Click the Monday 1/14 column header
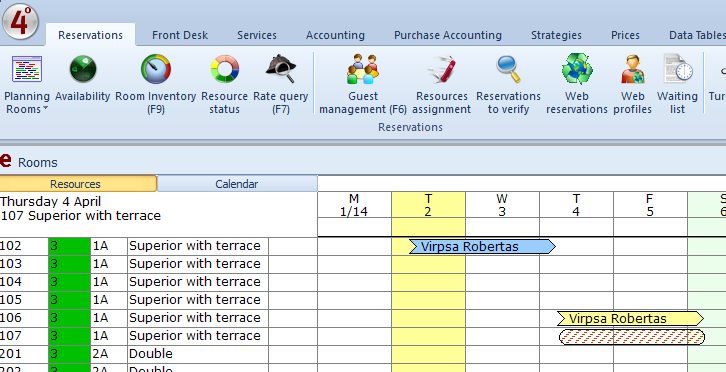Screen dimensions: 726x372 (354, 205)
